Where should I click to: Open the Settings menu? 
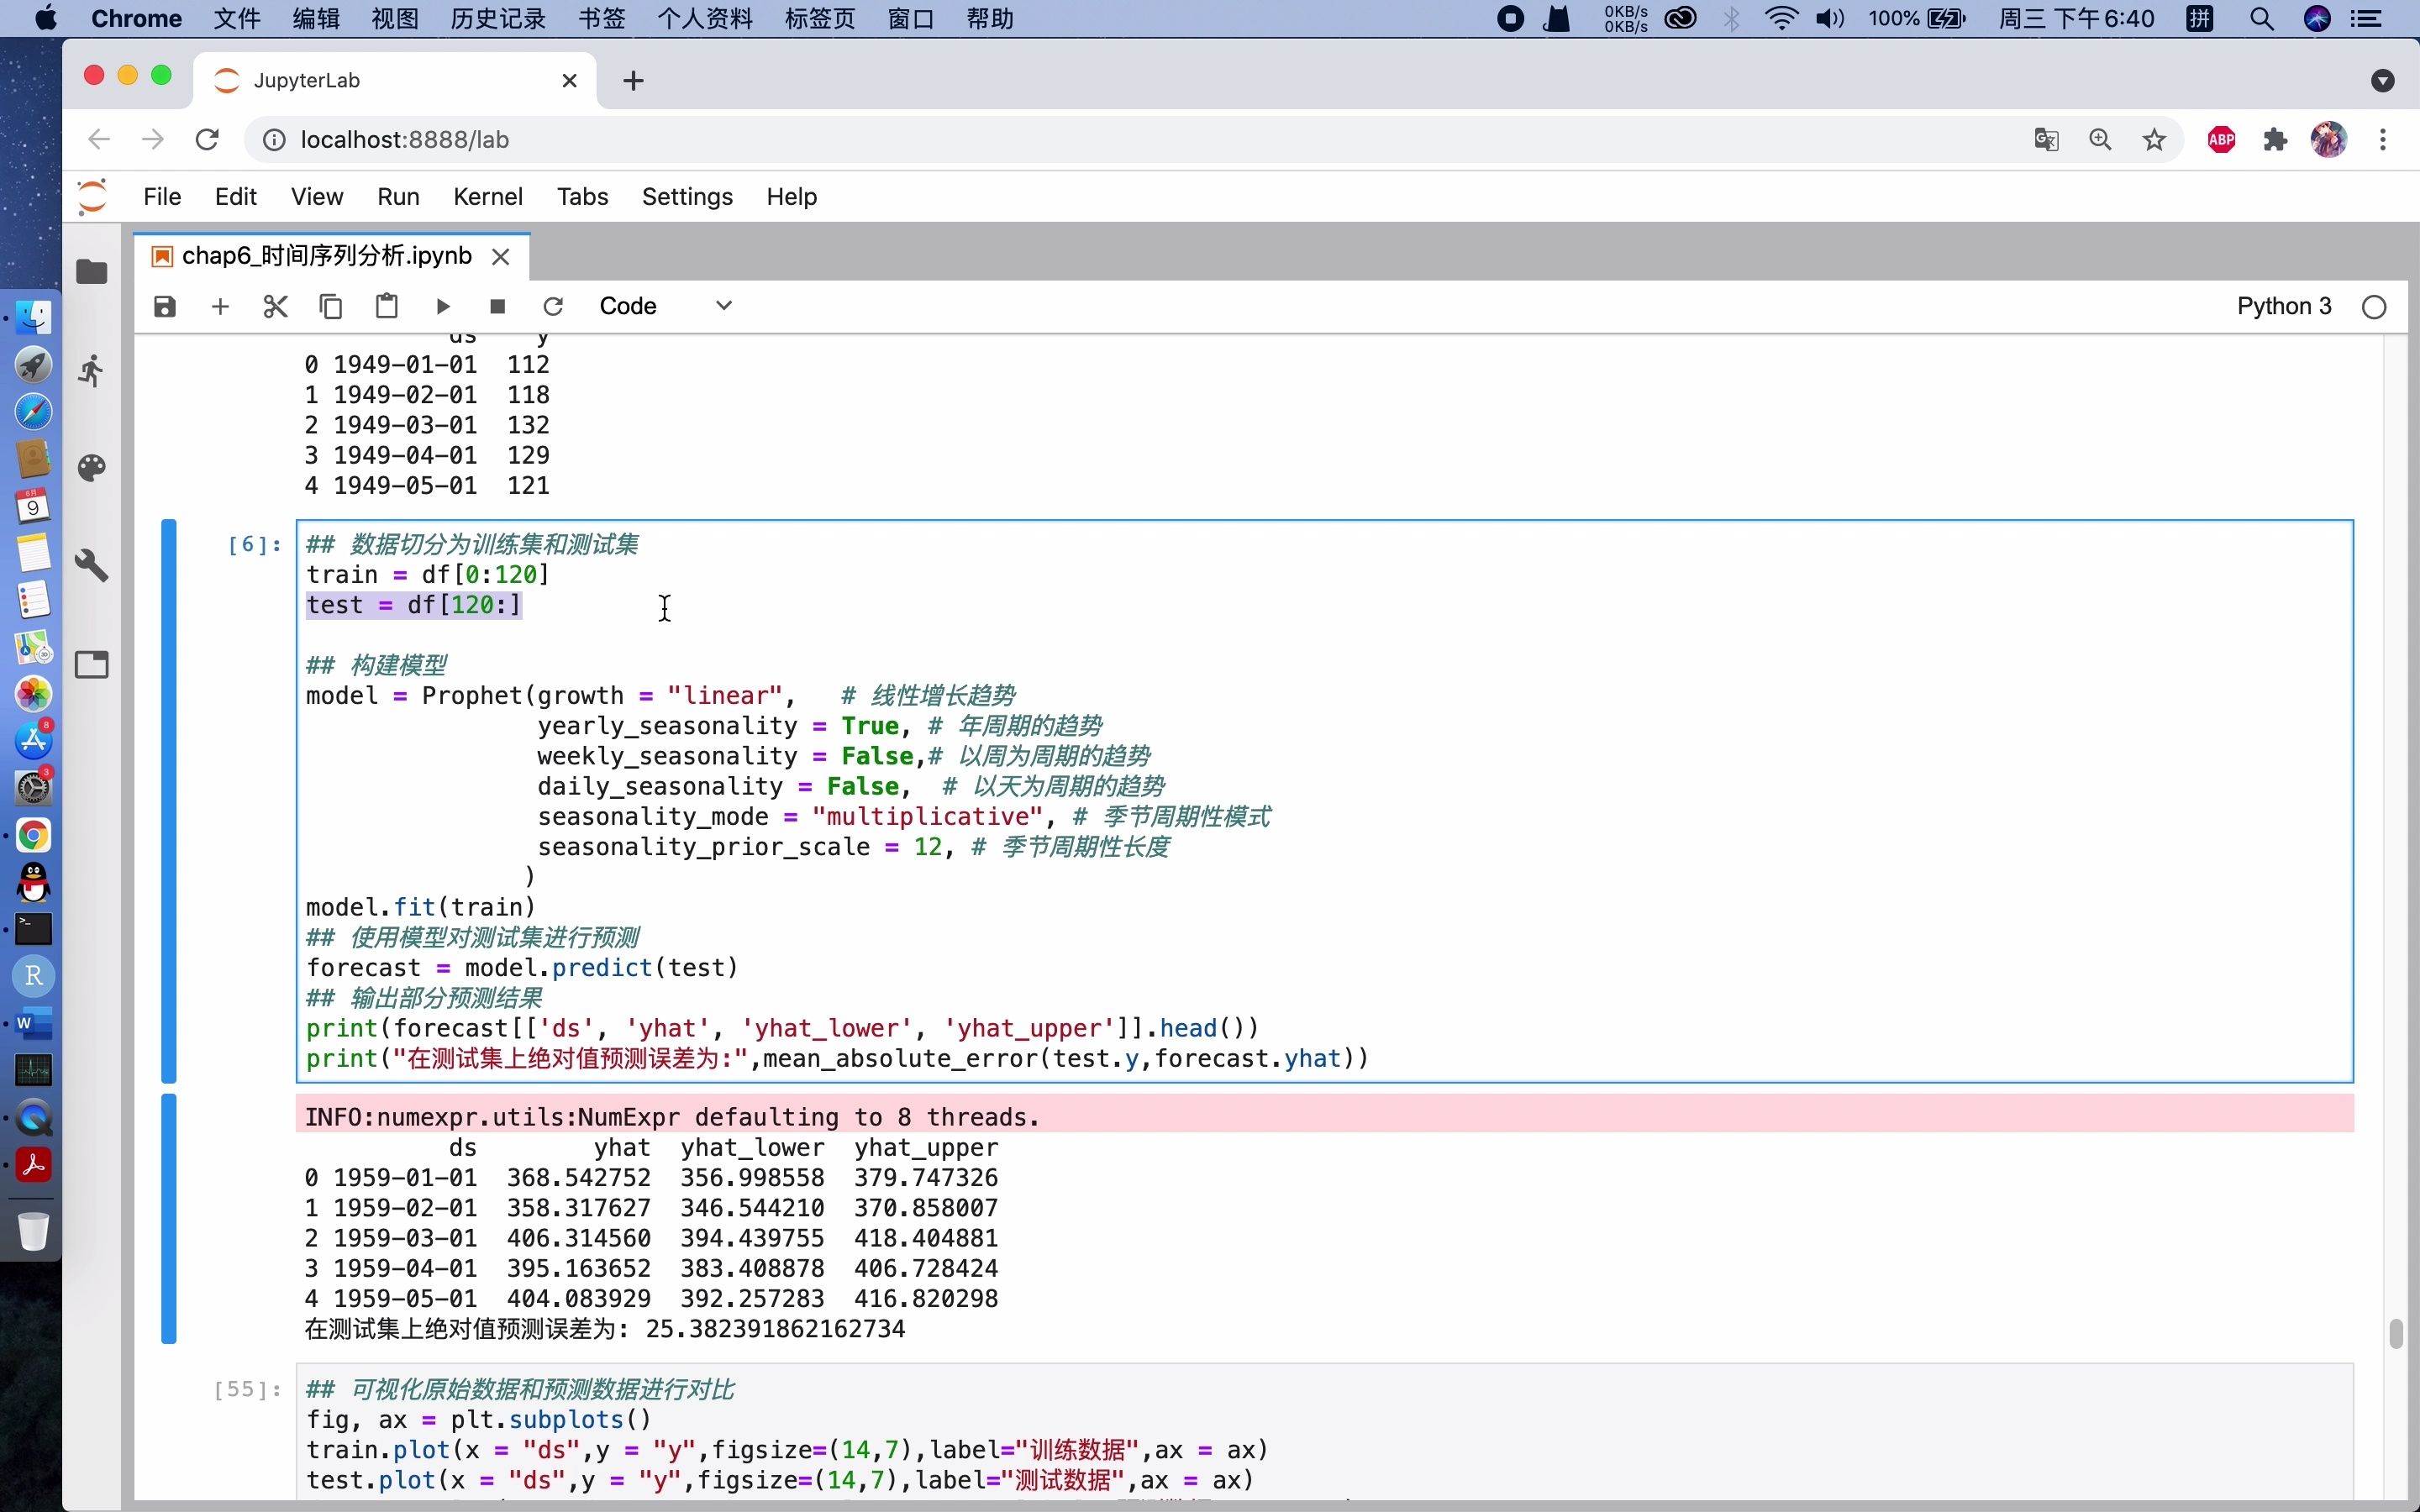(686, 197)
